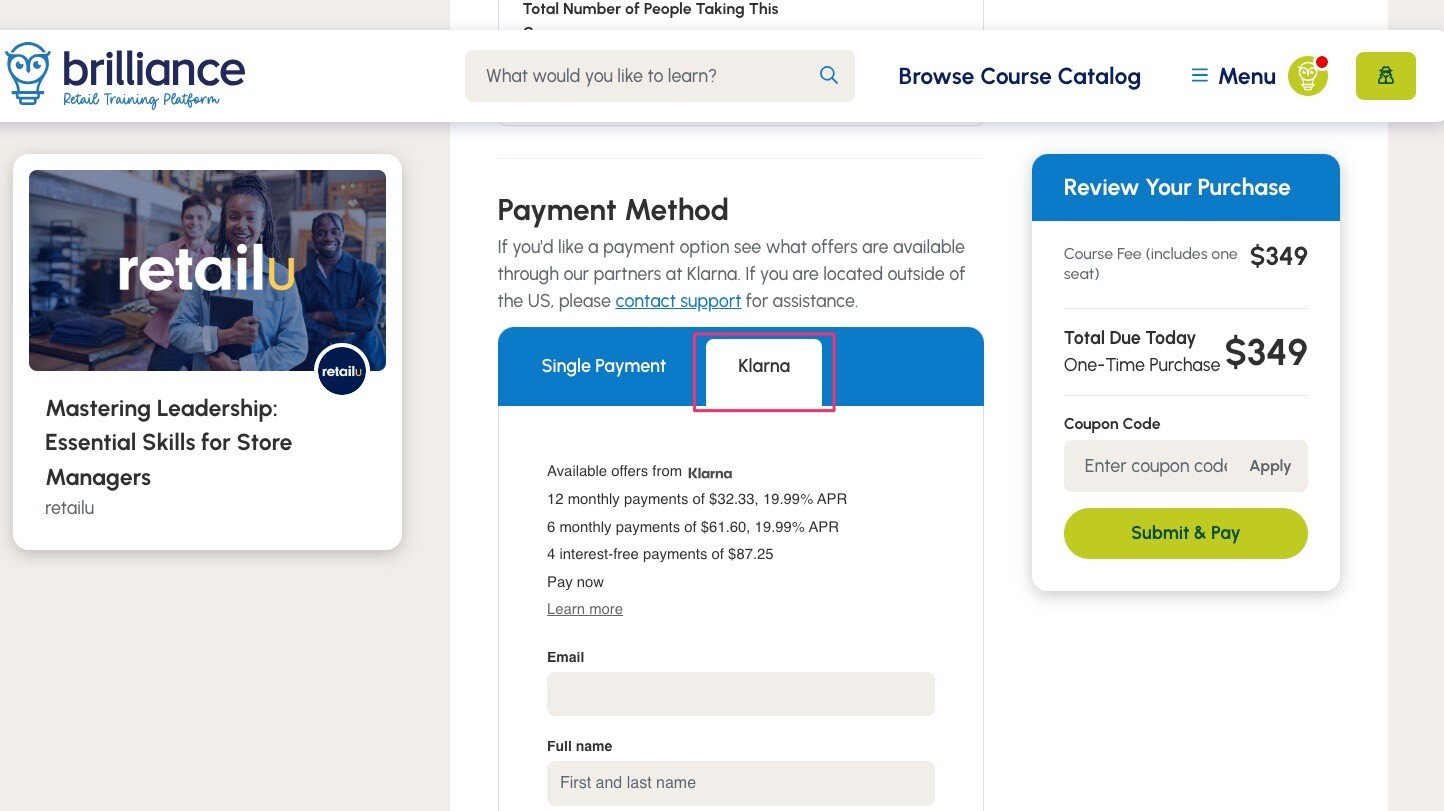1444x811 pixels.
Task: Open the hamburger Menu icon
Action: point(1200,76)
